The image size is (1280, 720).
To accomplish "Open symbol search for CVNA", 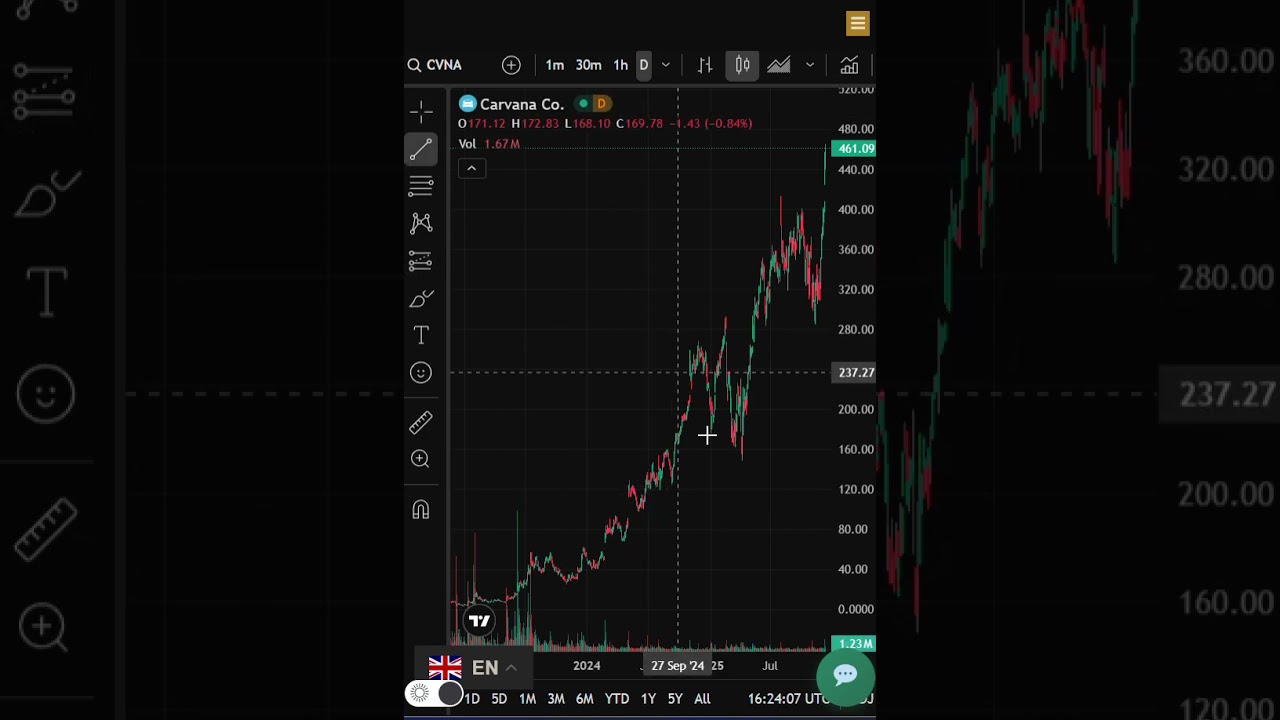I will tap(434, 65).
